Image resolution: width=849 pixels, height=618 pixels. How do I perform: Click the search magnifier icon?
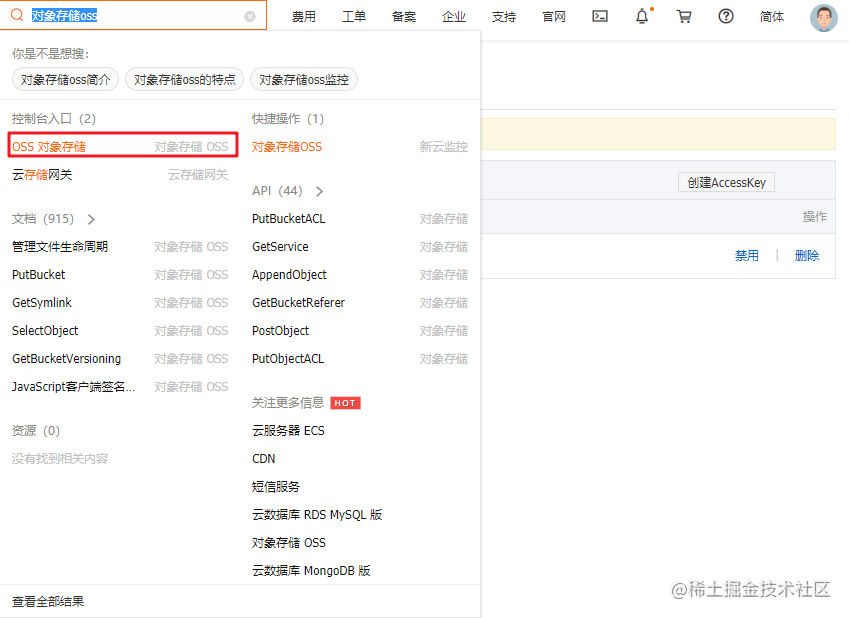click(x=17, y=15)
